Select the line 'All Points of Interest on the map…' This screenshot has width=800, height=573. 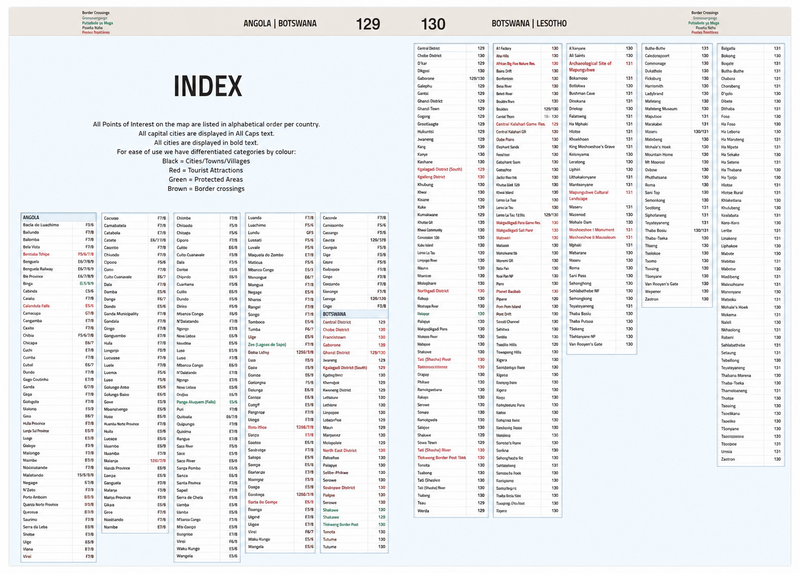(207, 124)
